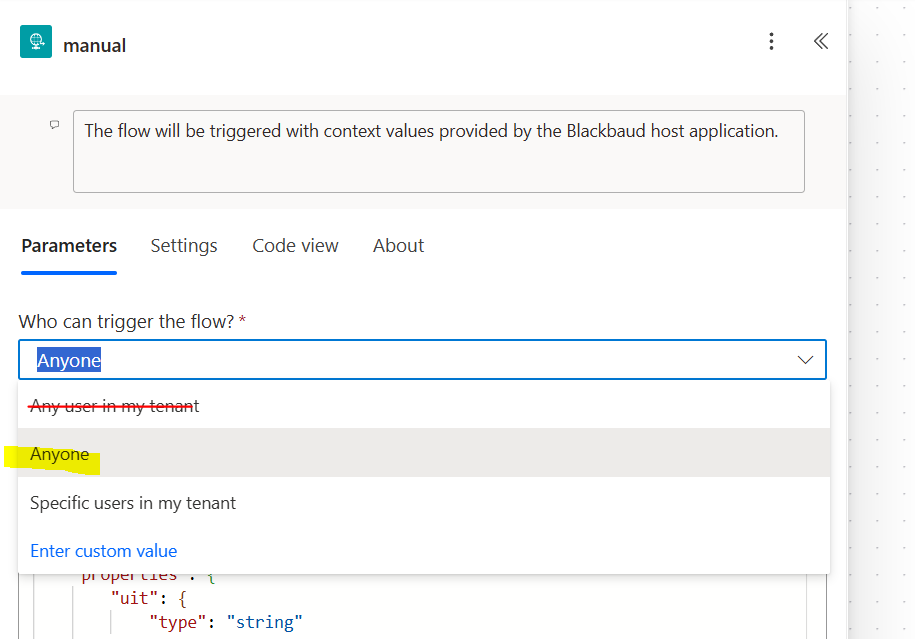915x639 pixels.
Task: Open the Settings tab
Action: [x=184, y=246]
